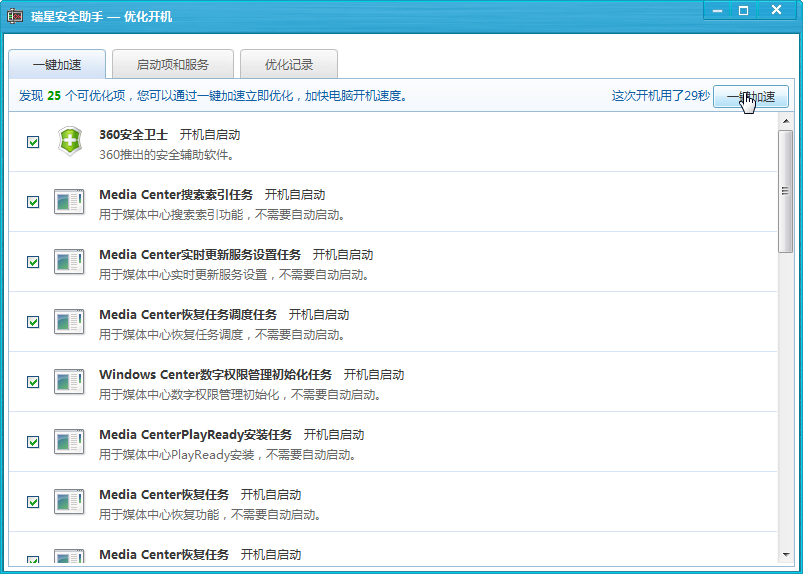Uncheck the Media Center恢复任务调度任务 checkbox
The height and width of the screenshot is (574, 803).
33,322
